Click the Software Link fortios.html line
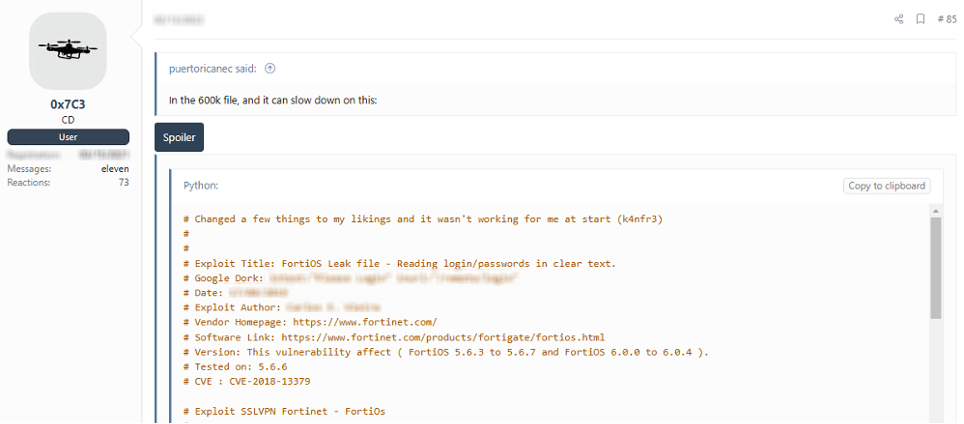964x424 pixels. tap(394, 337)
